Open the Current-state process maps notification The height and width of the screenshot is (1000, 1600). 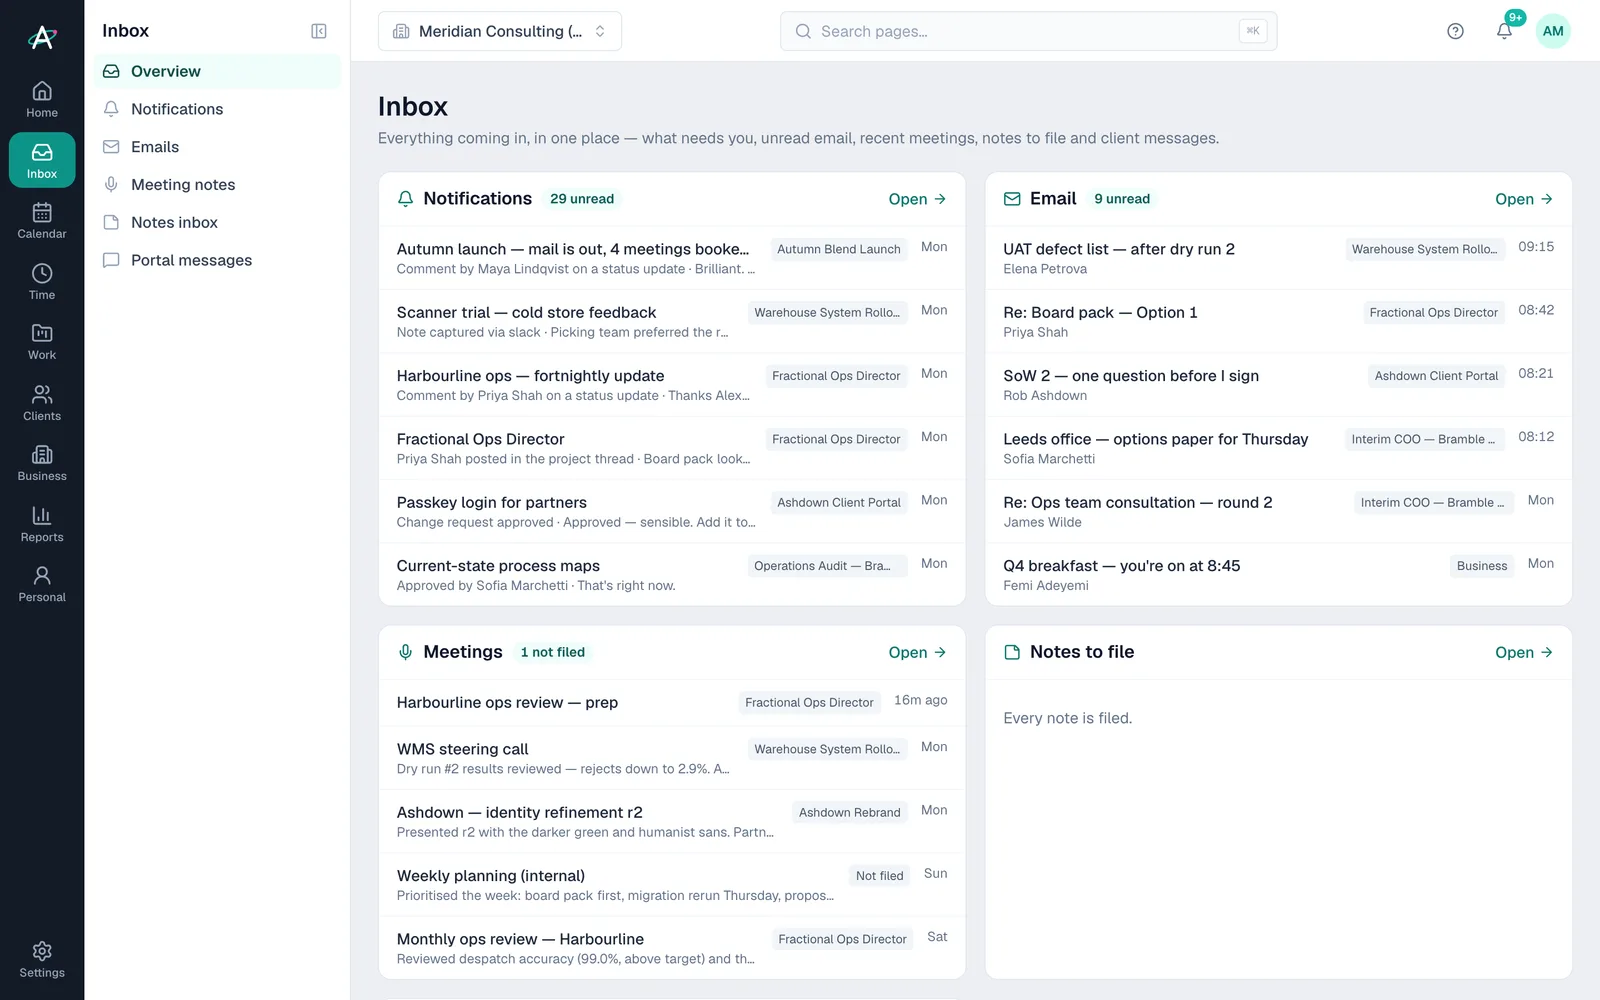(x=672, y=575)
